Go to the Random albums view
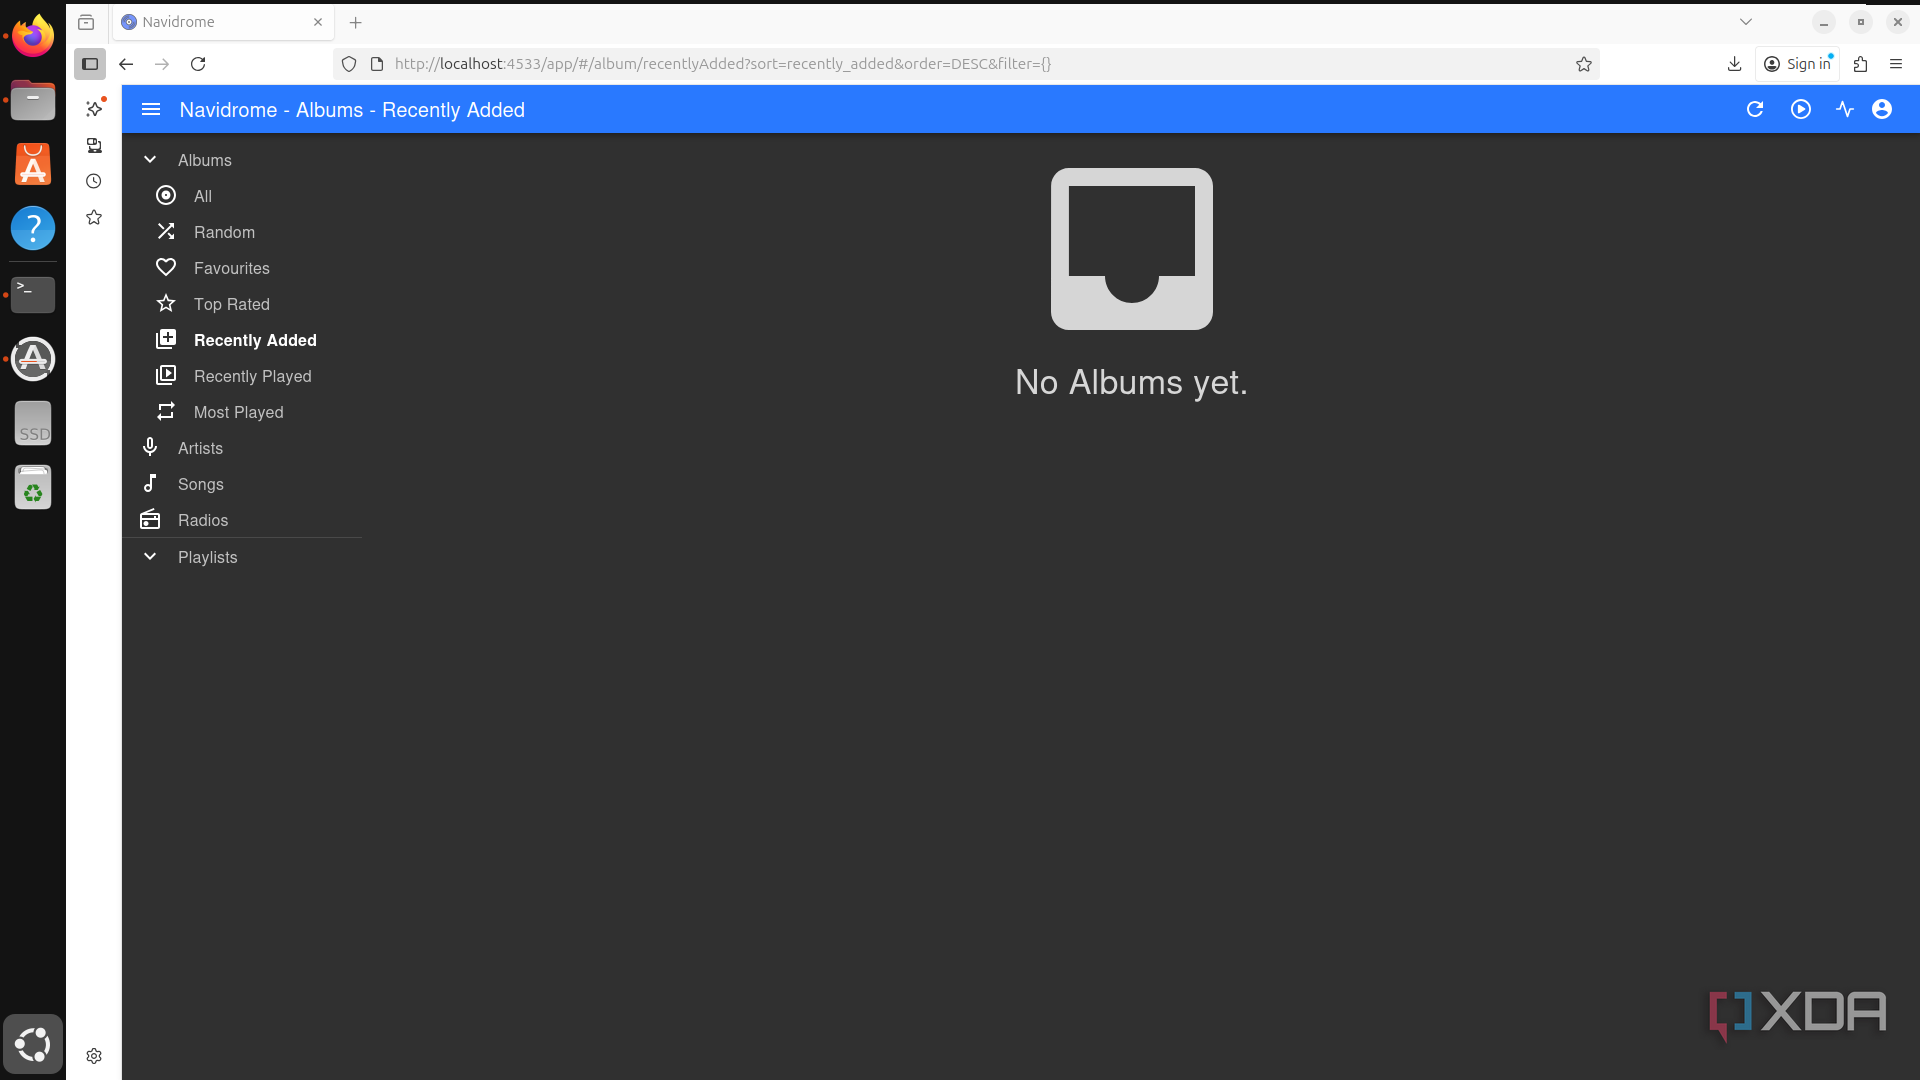This screenshot has width=1920, height=1080. (x=224, y=232)
